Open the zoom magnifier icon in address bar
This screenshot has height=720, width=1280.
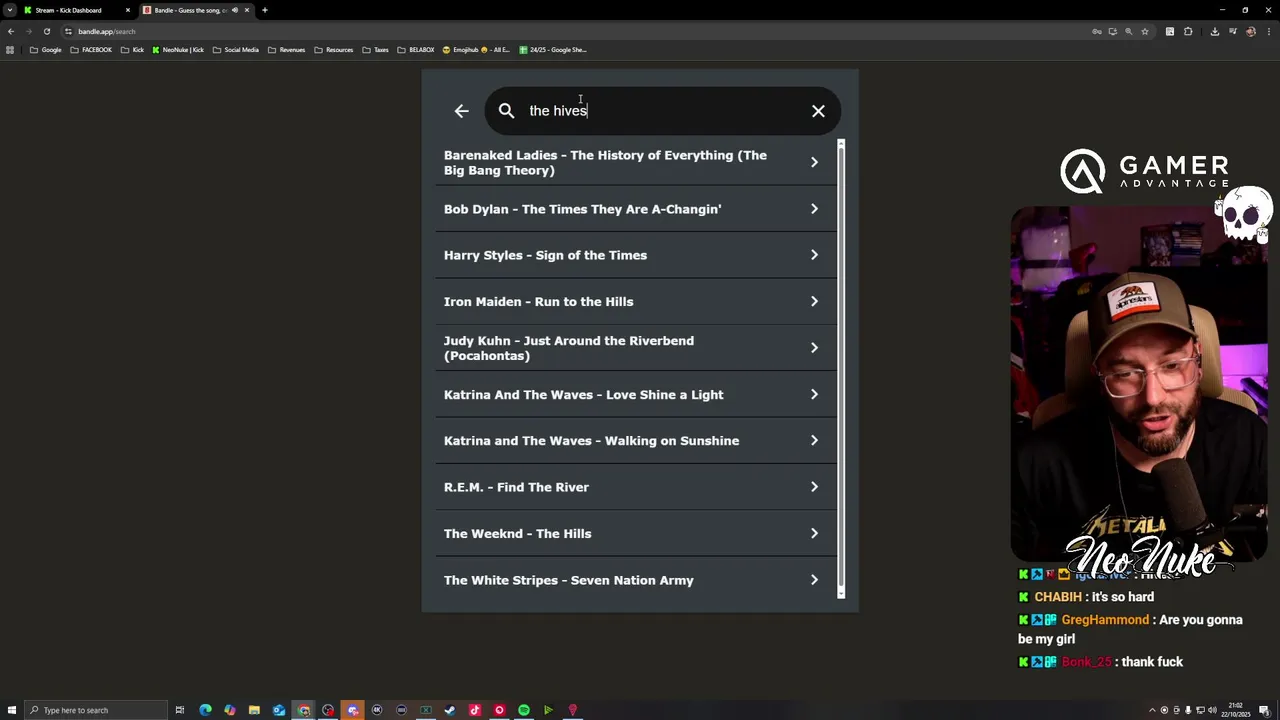click(x=1129, y=31)
